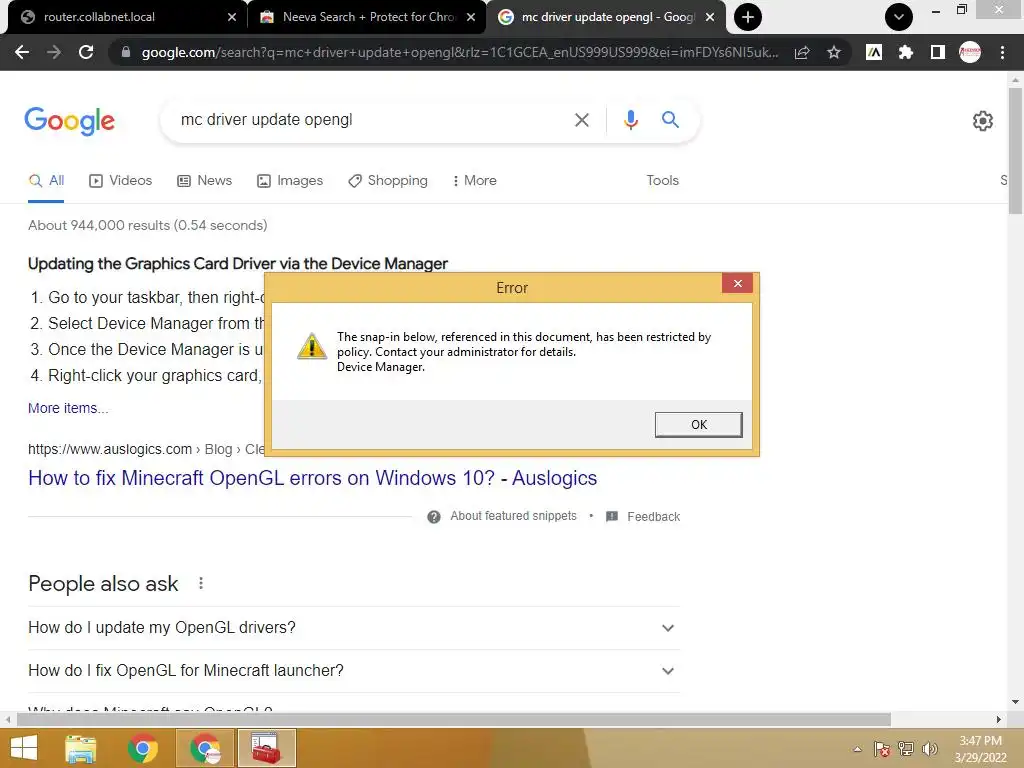Open the More search categories menu

475,180
